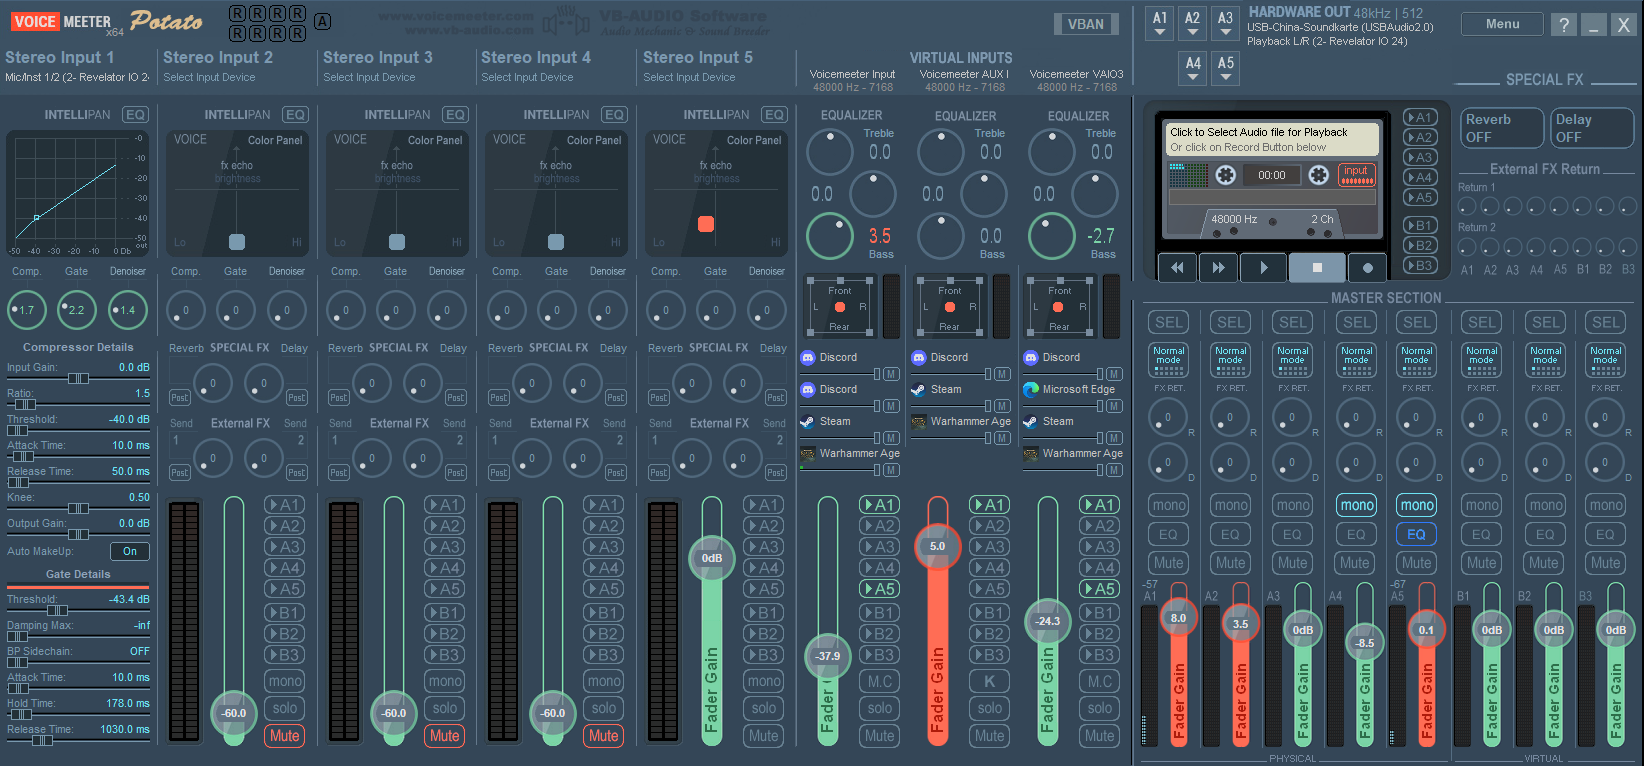Route recorder to bus B3 beside cassette
1644x766 pixels.
pos(1420,265)
